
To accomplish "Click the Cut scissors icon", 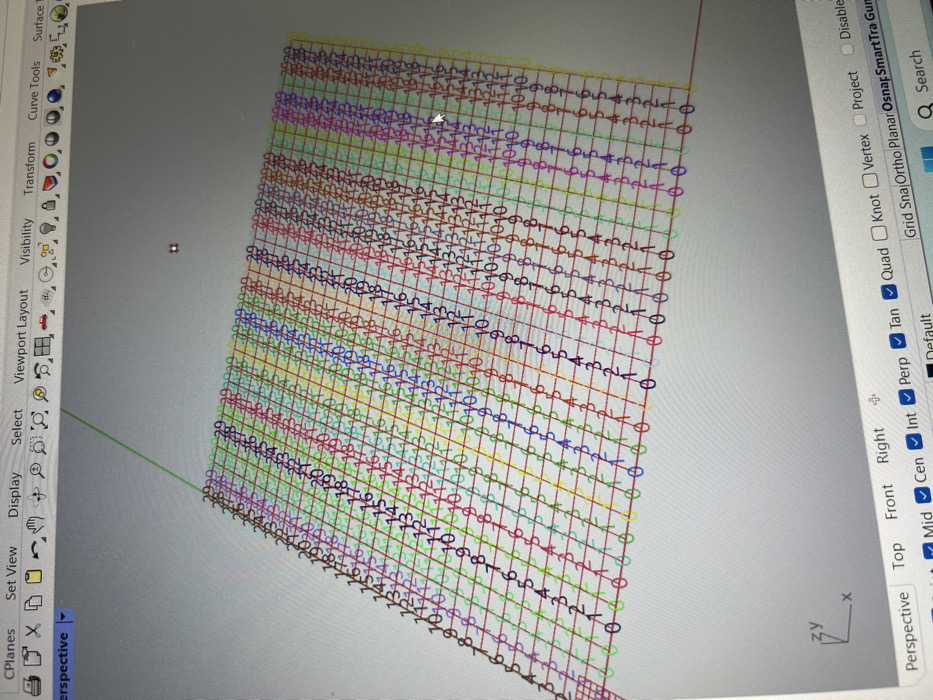I will 33,629.
